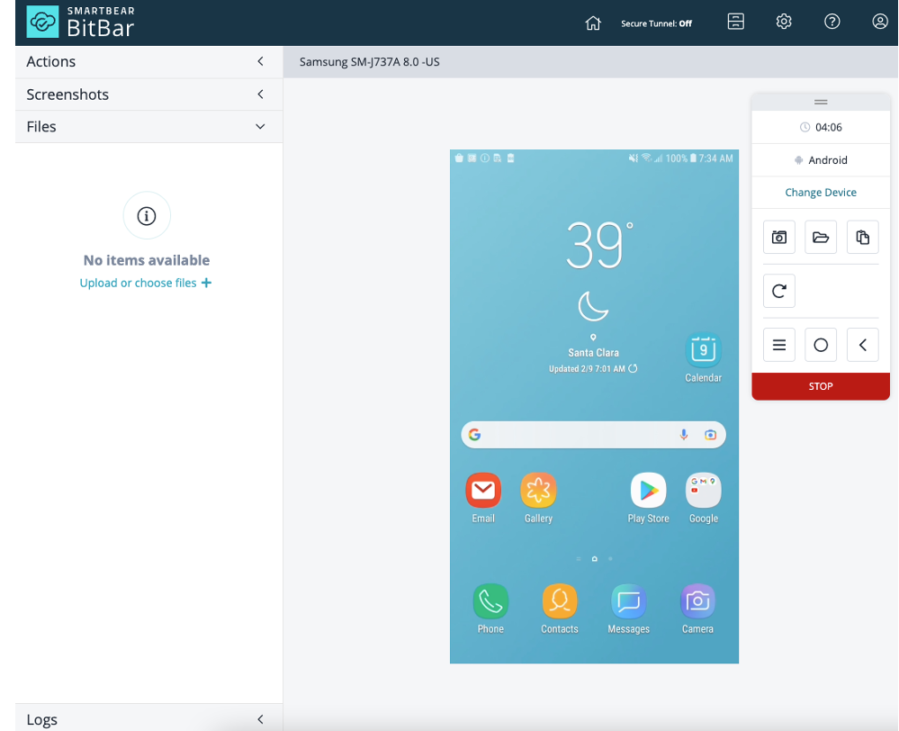Tap the weather refresh icon next to update time
This screenshot has width=899, height=731.
633,369
